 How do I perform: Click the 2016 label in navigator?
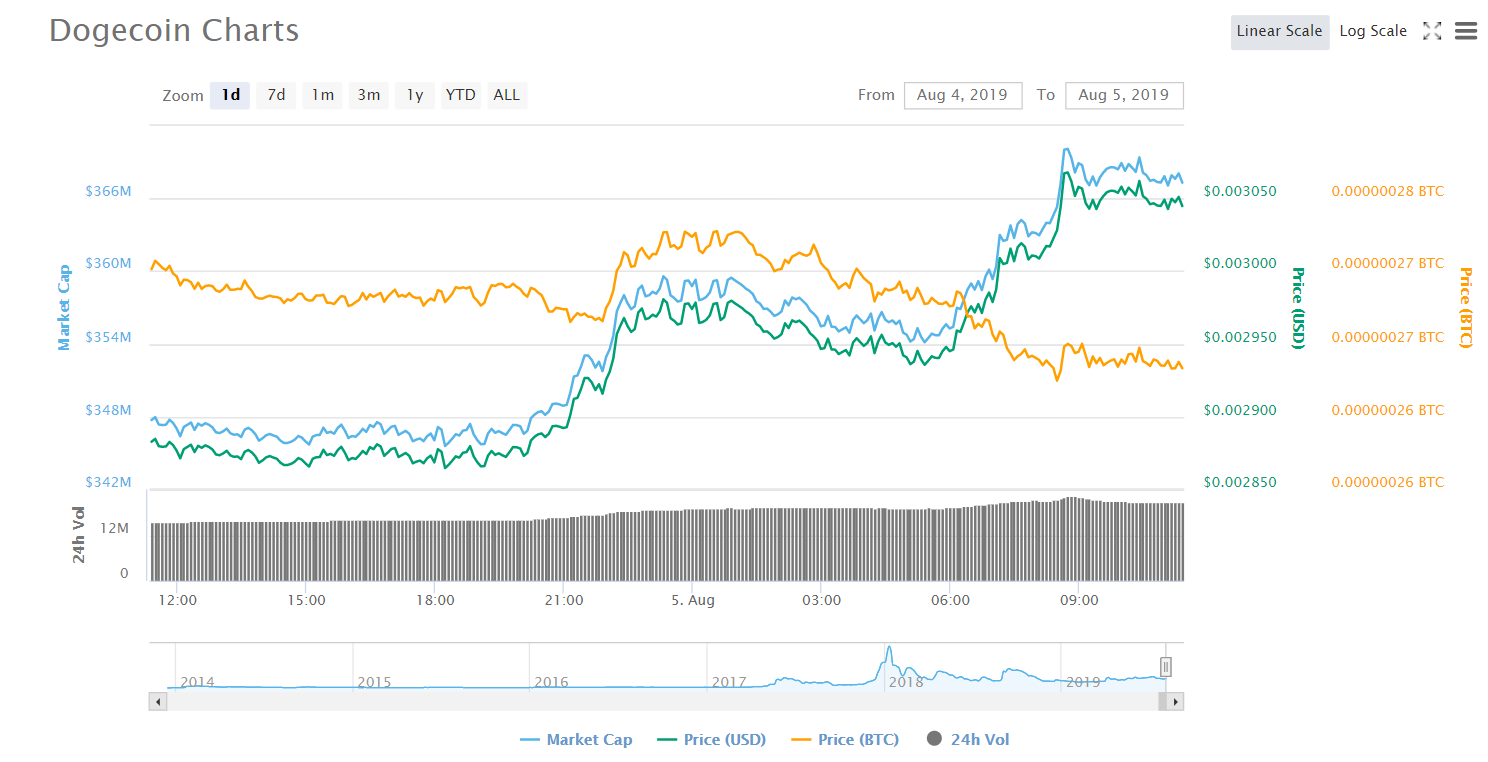coord(551,682)
